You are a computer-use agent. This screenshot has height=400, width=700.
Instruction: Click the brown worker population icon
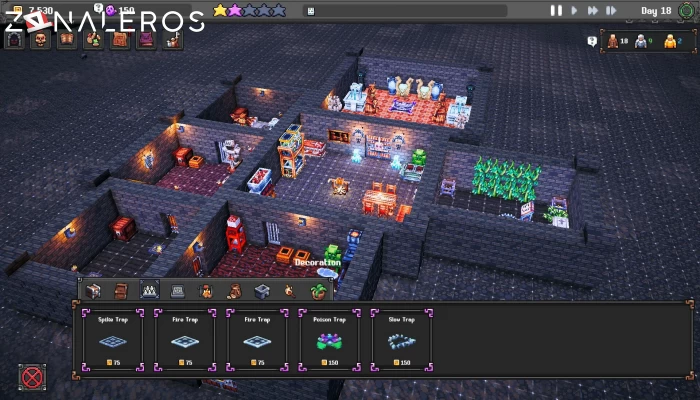pyautogui.click(x=613, y=41)
